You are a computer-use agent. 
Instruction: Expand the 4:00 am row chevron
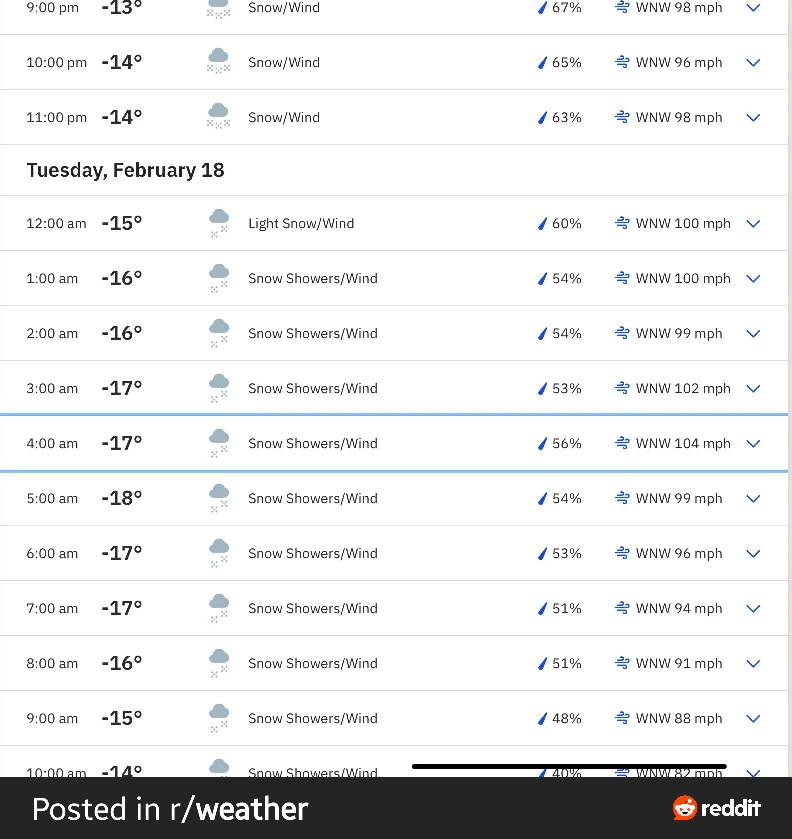pyautogui.click(x=753, y=444)
